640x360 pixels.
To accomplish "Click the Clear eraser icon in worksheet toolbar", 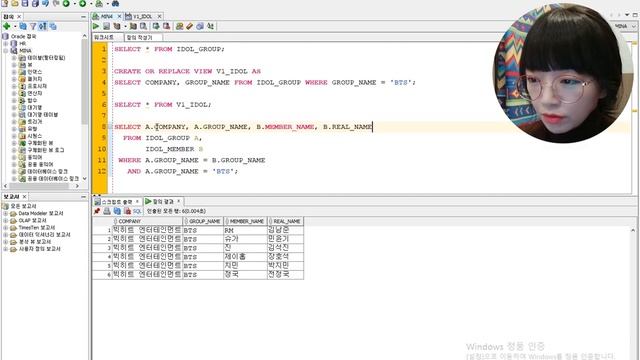I will pos(189,26).
